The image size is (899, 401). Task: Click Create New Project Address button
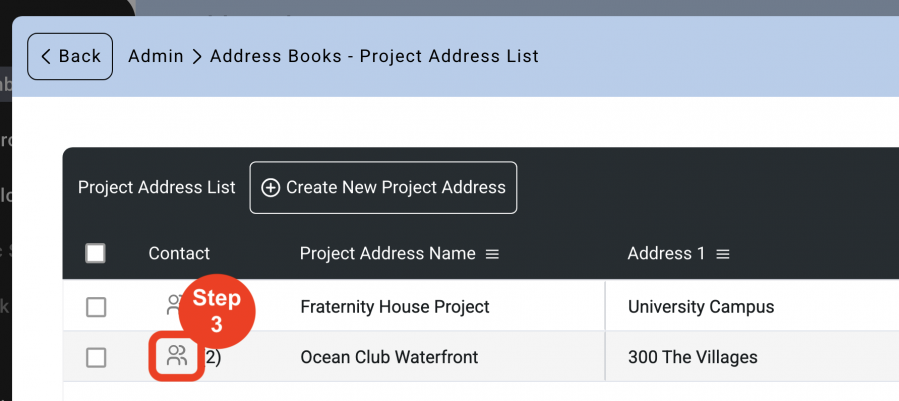point(383,188)
